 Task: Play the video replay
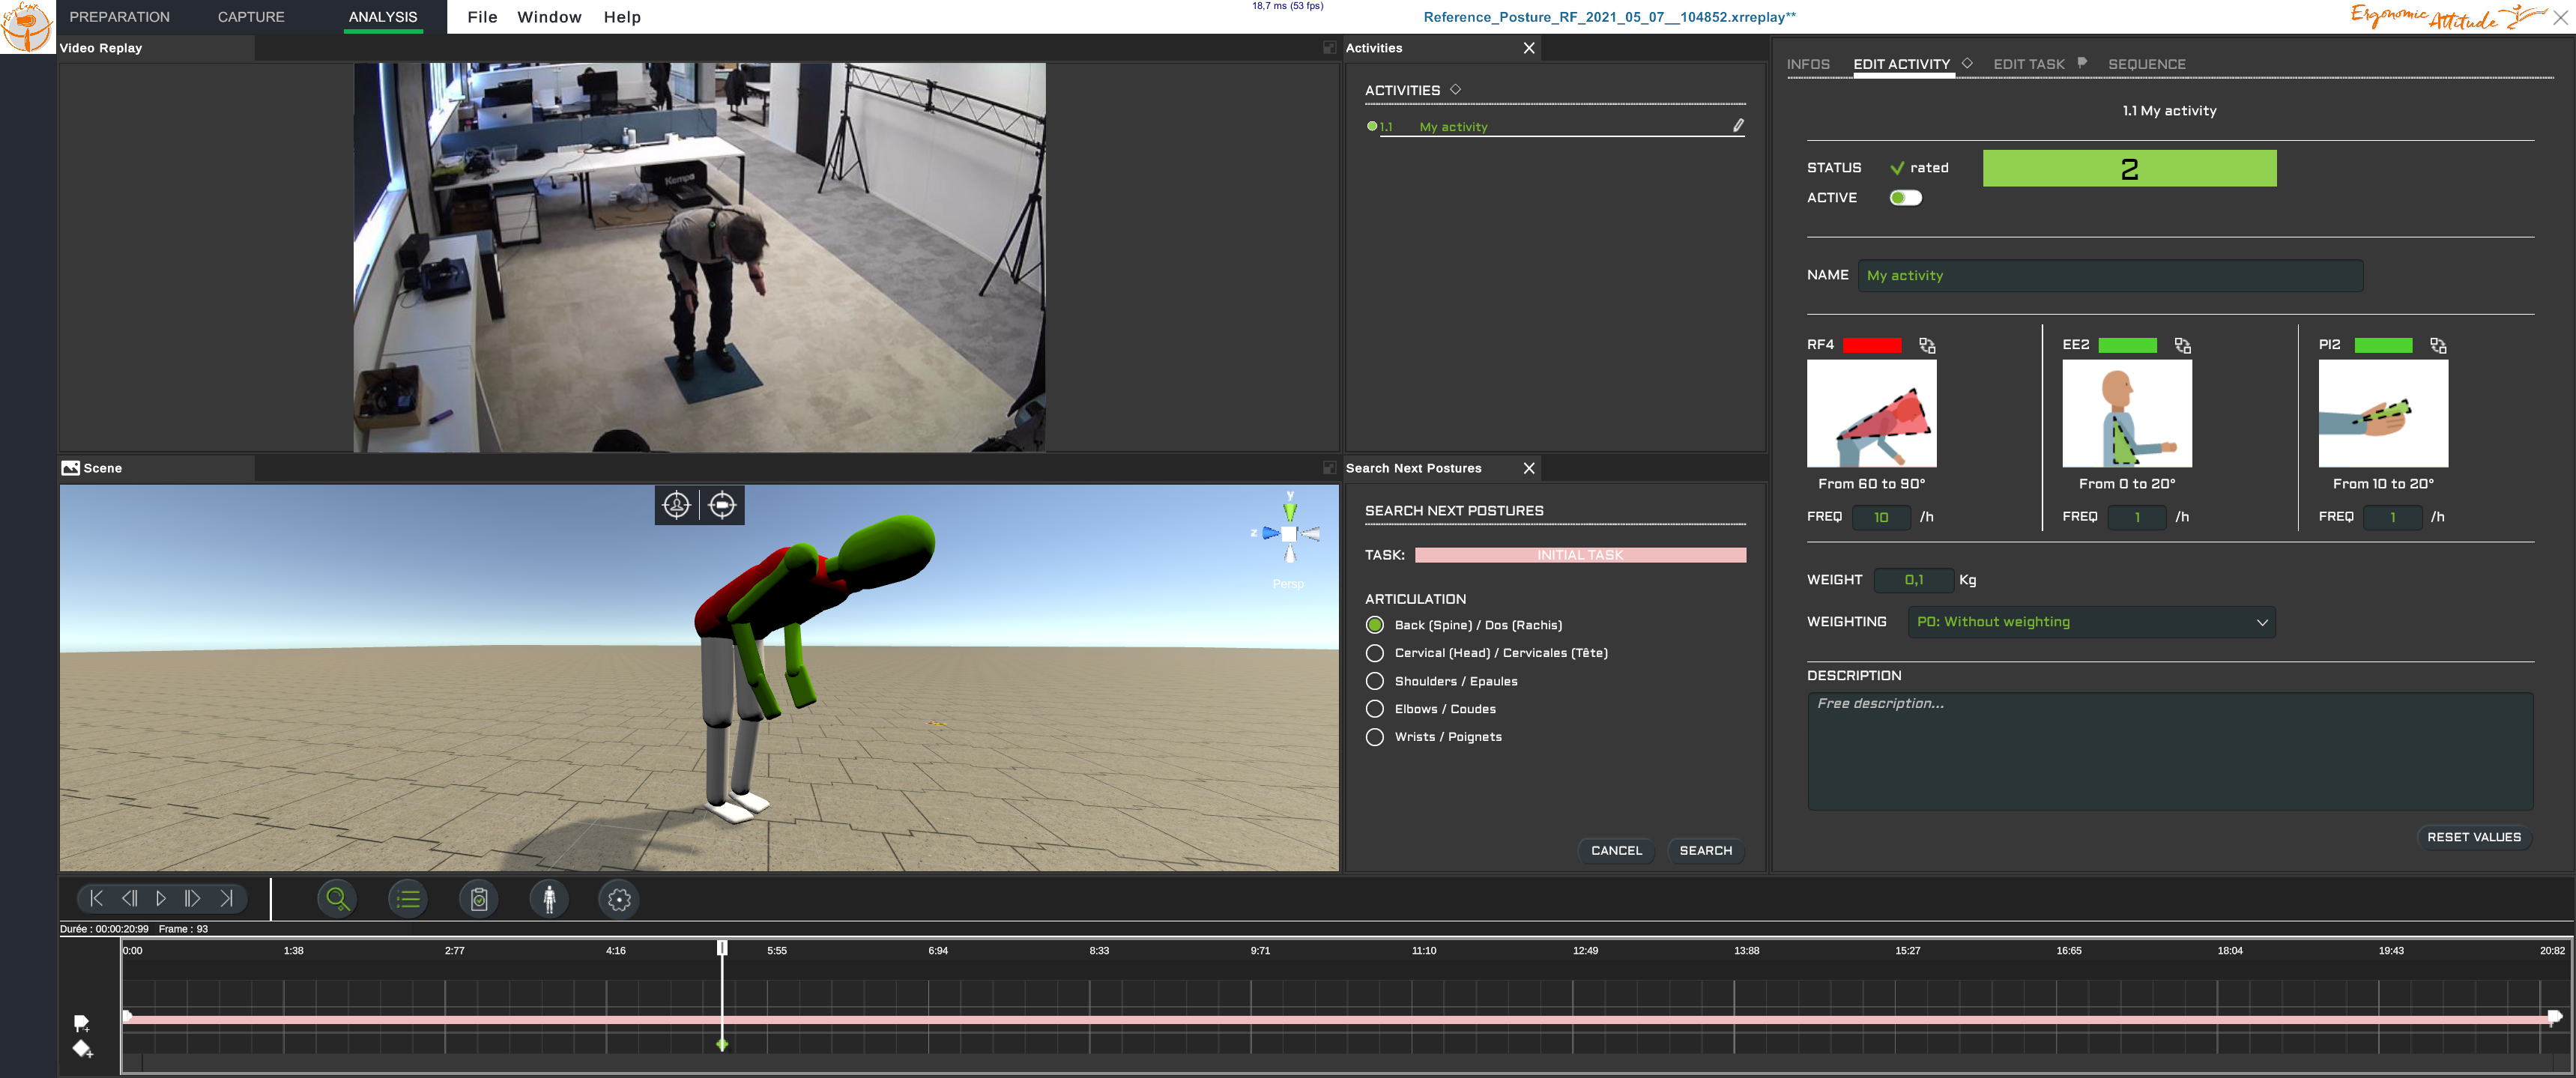click(161, 898)
